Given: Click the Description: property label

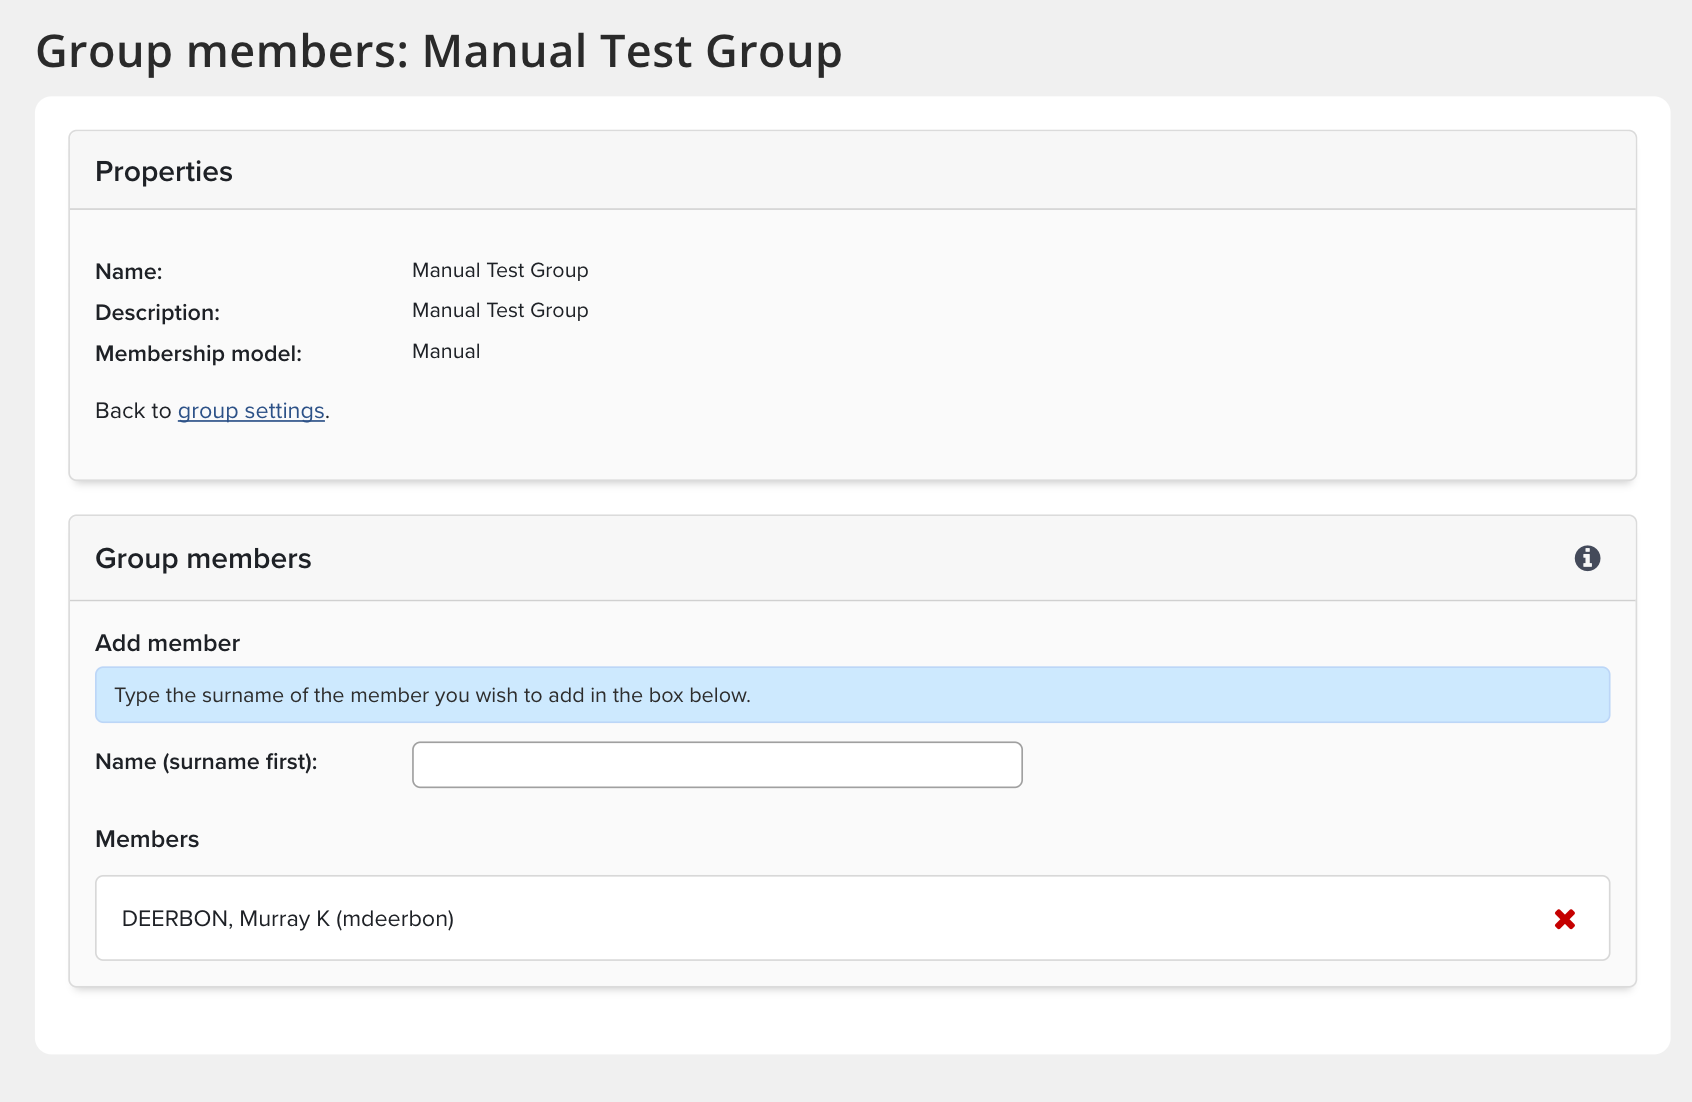Looking at the screenshot, I should 157,313.
